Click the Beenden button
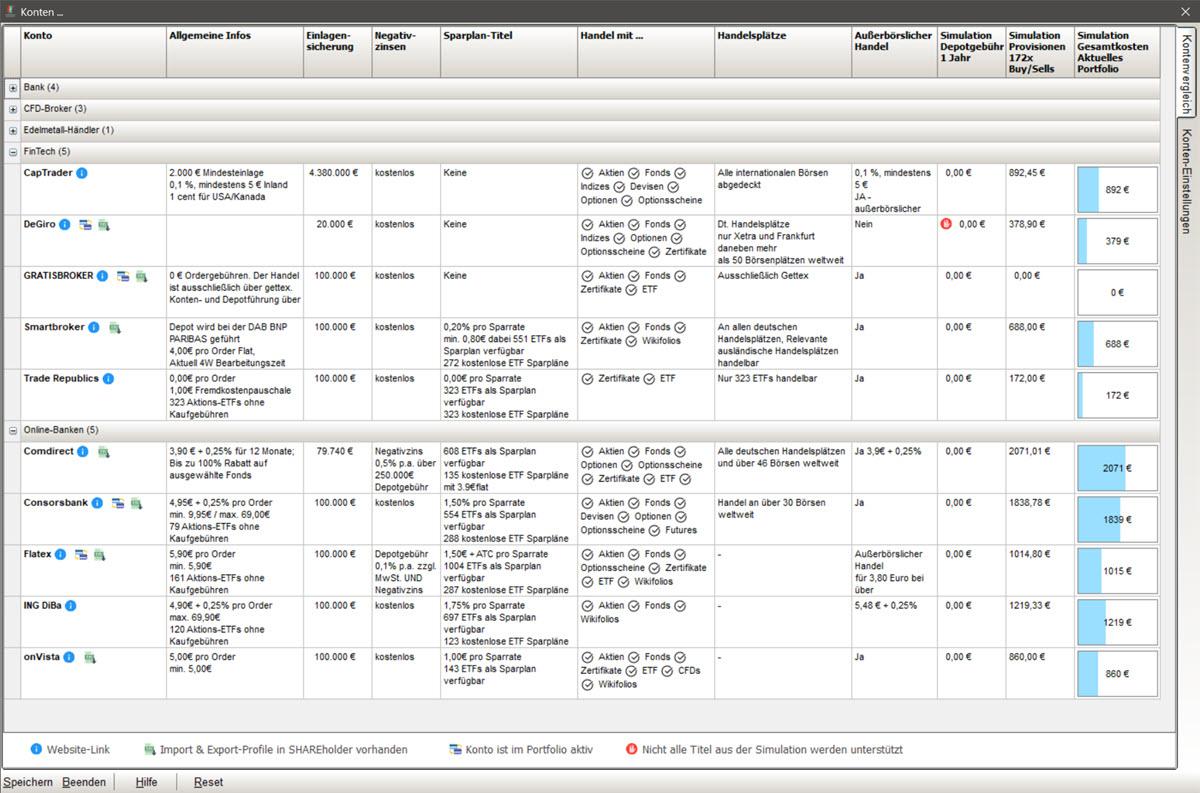The width and height of the screenshot is (1200, 793). 84,782
